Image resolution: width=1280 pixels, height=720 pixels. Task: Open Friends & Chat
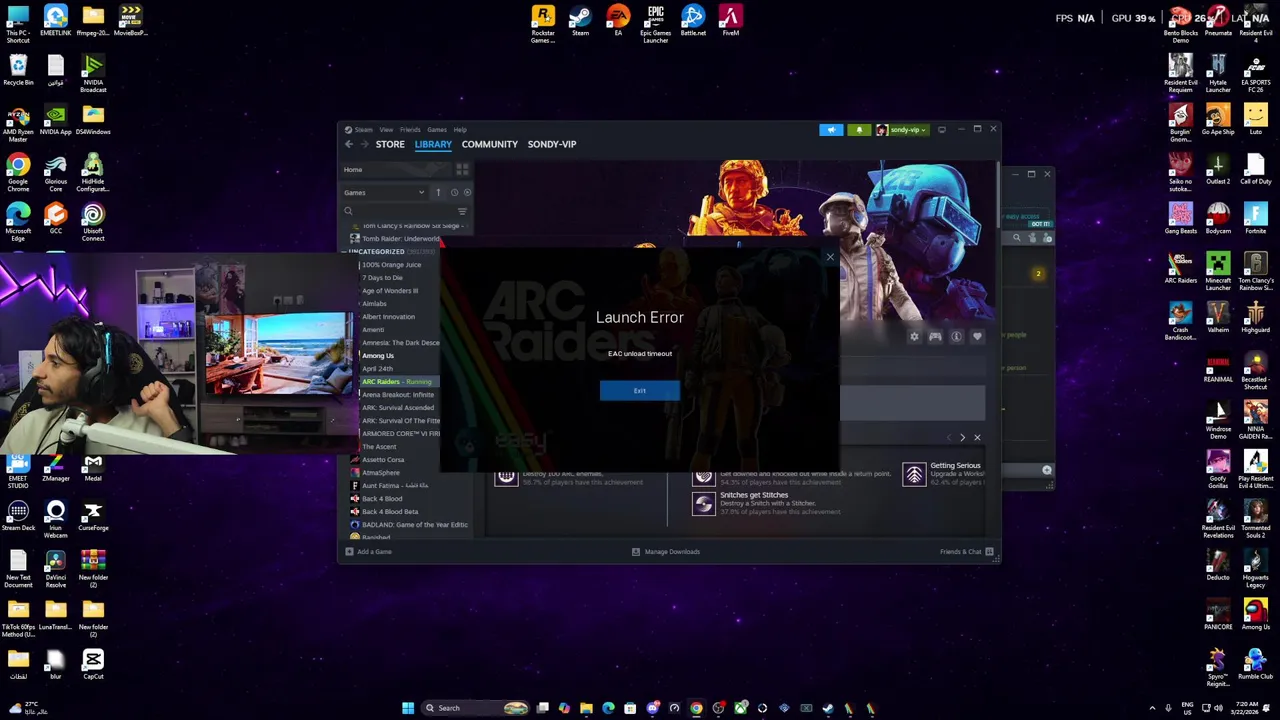click(966, 552)
